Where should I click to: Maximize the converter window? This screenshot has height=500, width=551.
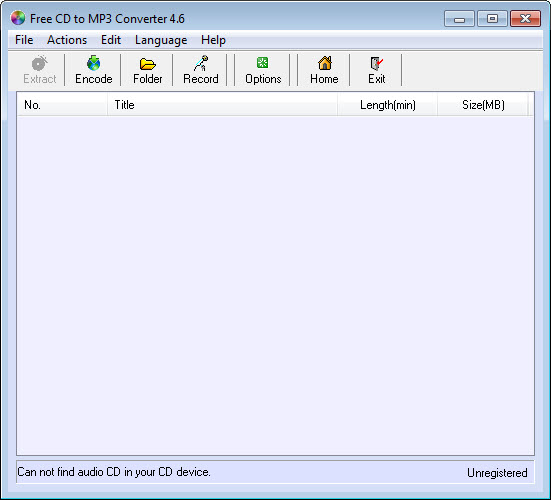[x=492, y=19]
